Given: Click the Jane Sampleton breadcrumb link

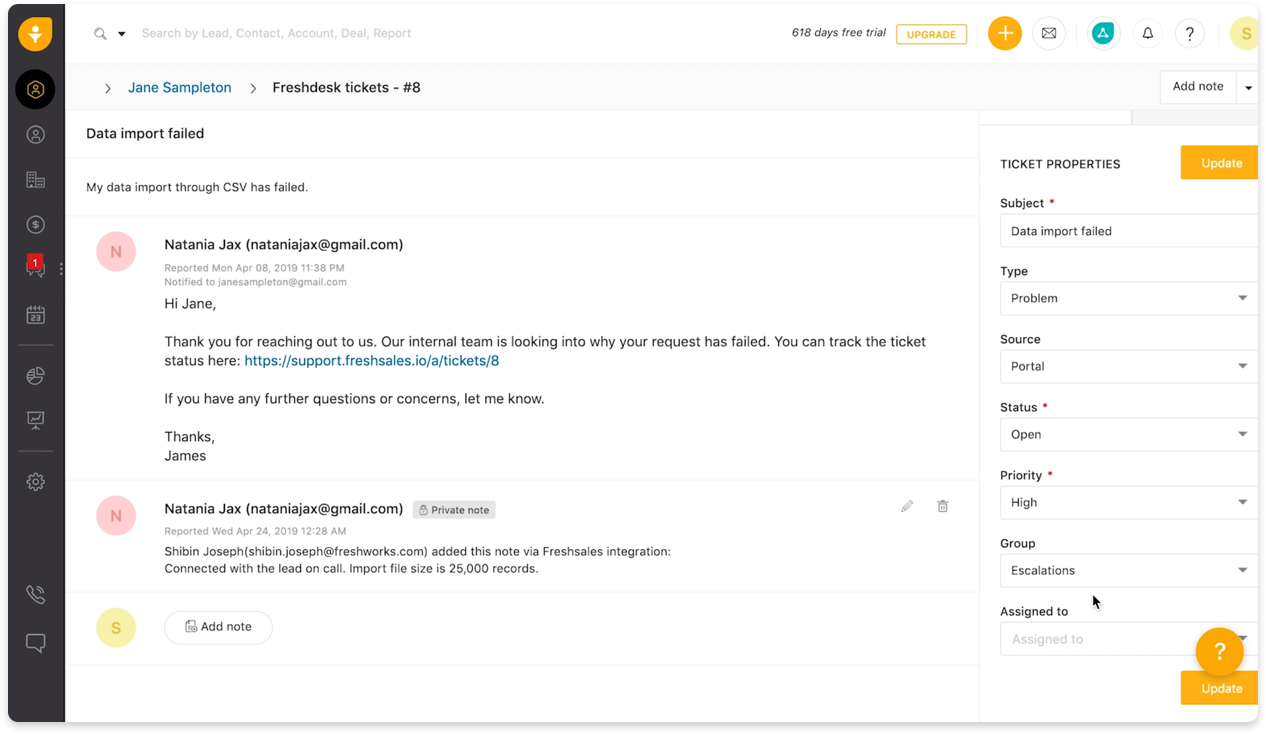Looking at the screenshot, I should point(179,87).
